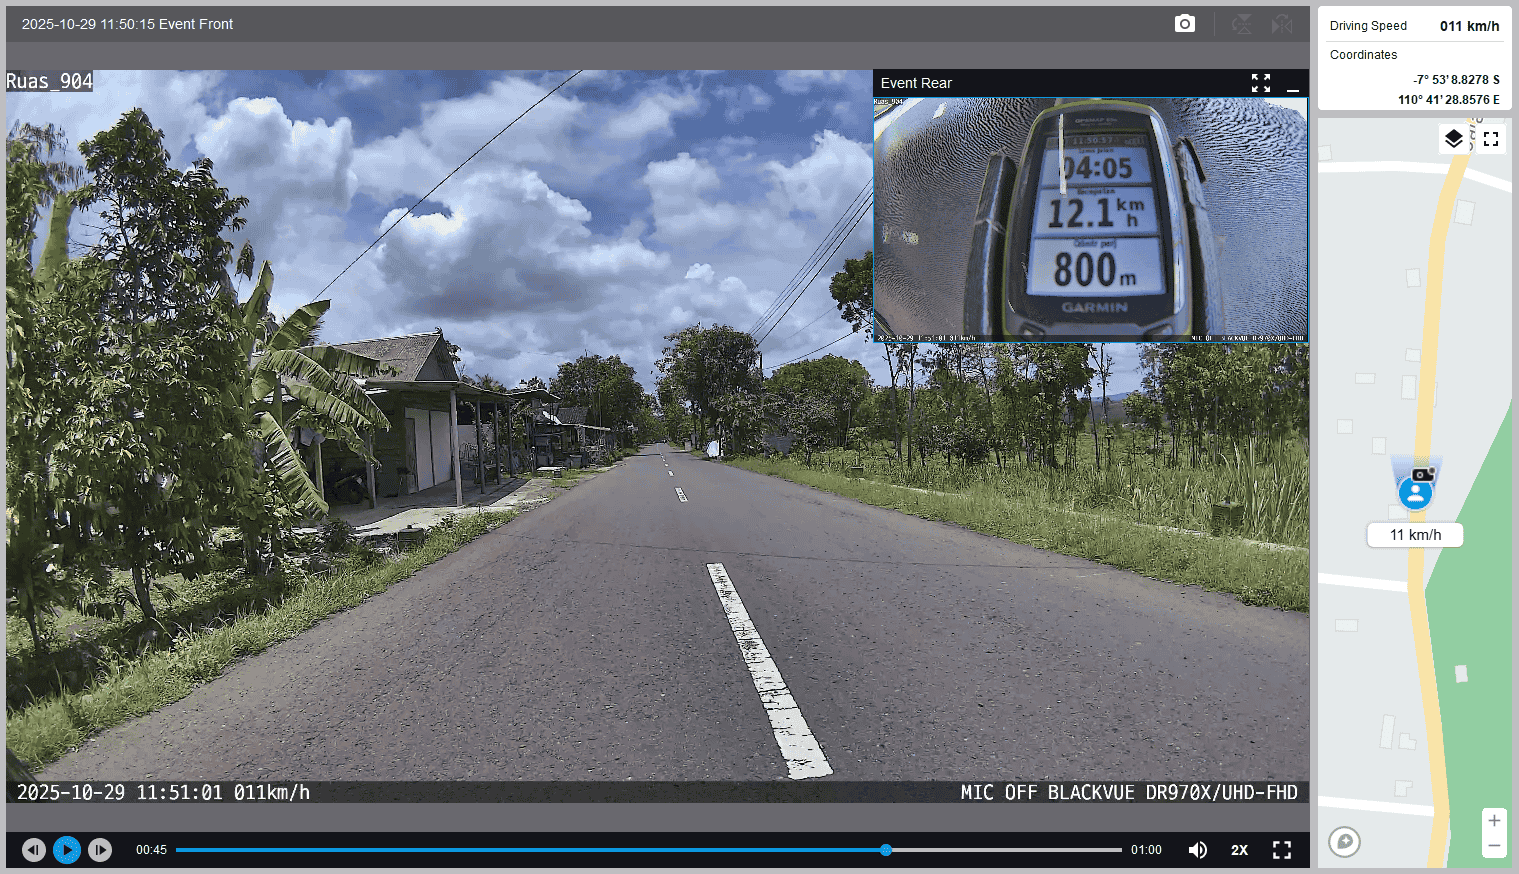This screenshot has width=1519, height=874.
Task: Click the Event Rear camera thumbnail
Action: click(x=1090, y=219)
